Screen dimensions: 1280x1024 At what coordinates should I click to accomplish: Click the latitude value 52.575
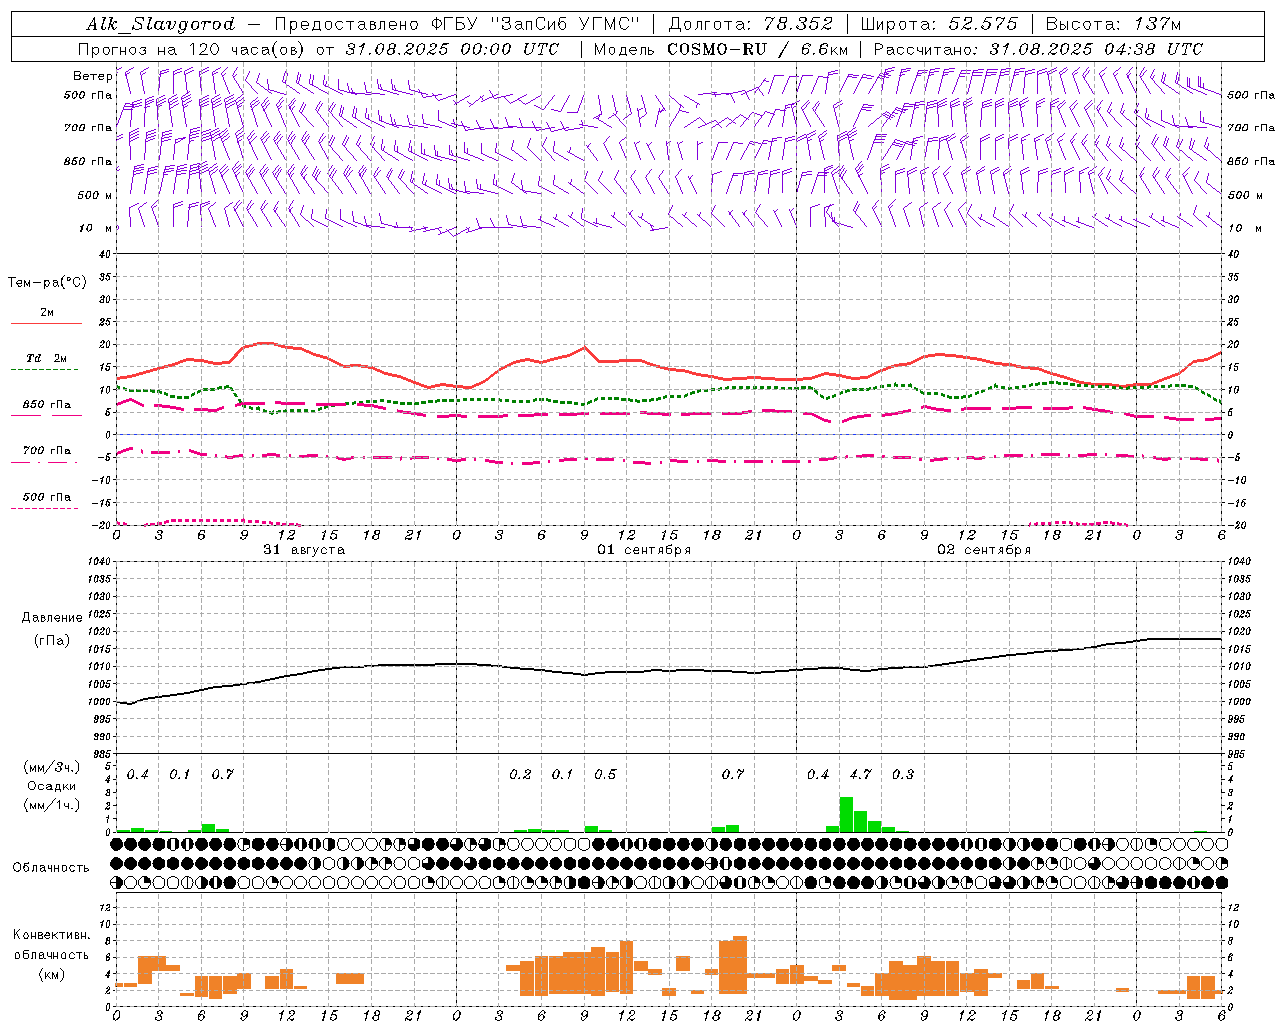click(x=983, y=24)
